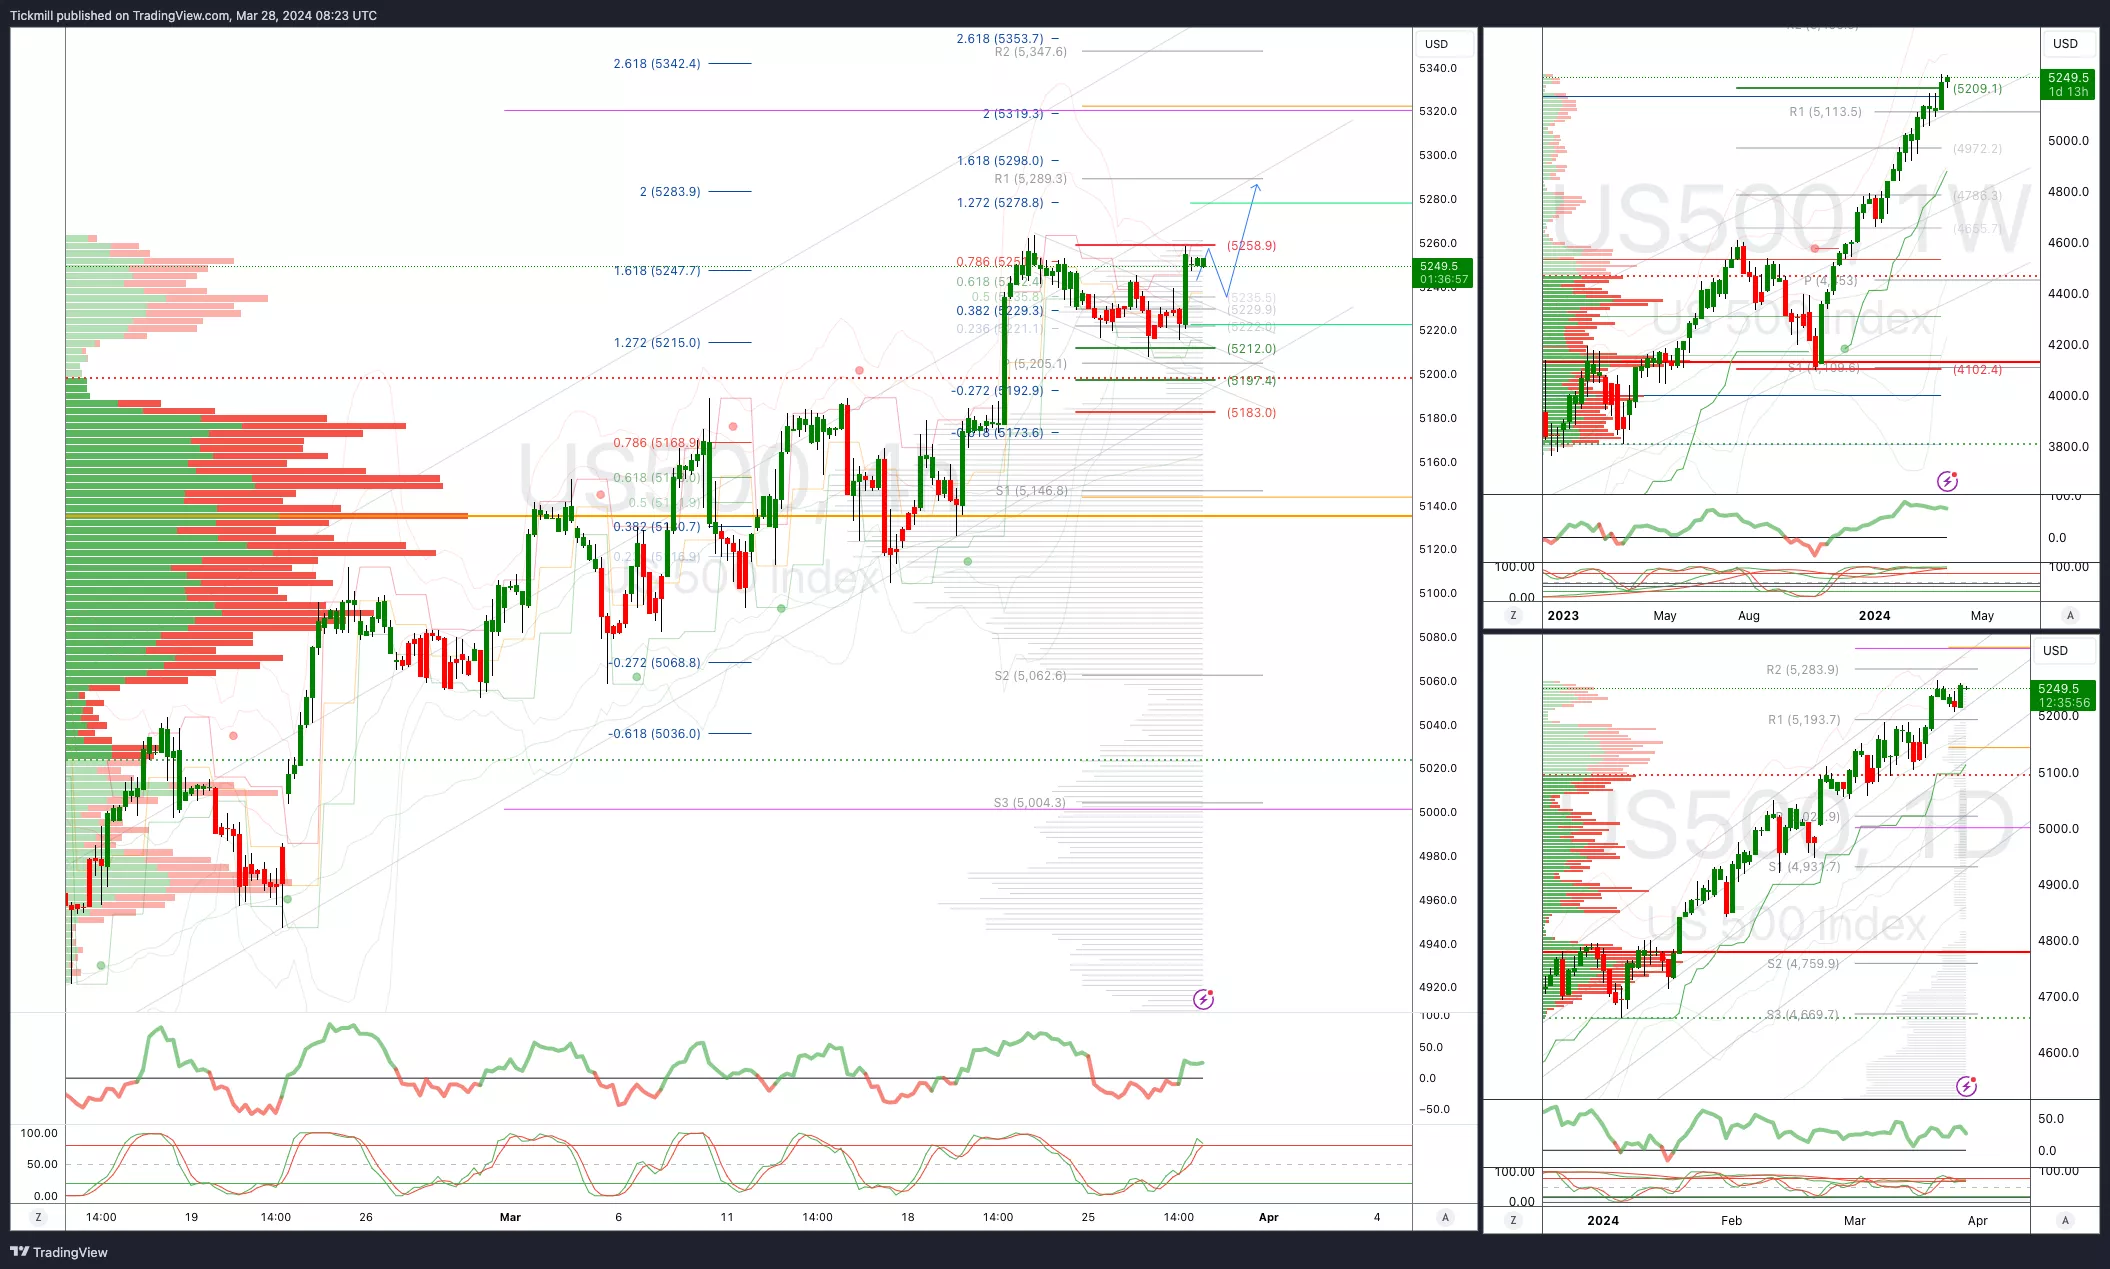Screen dimensions: 2110x1269
Task: Click the lightning icon on weekly chart
Action: pos(1947,481)
